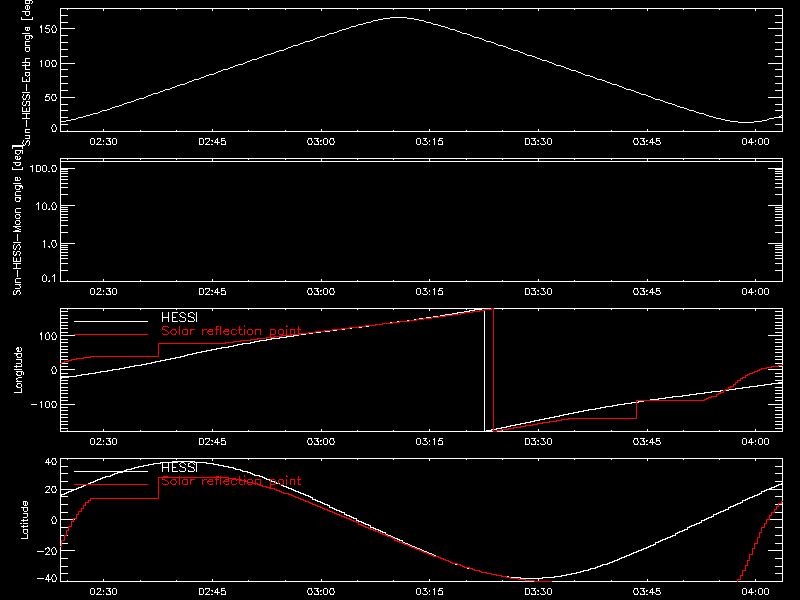Click the 1.0 tick label on Moon angle axis

pos(49,244)
